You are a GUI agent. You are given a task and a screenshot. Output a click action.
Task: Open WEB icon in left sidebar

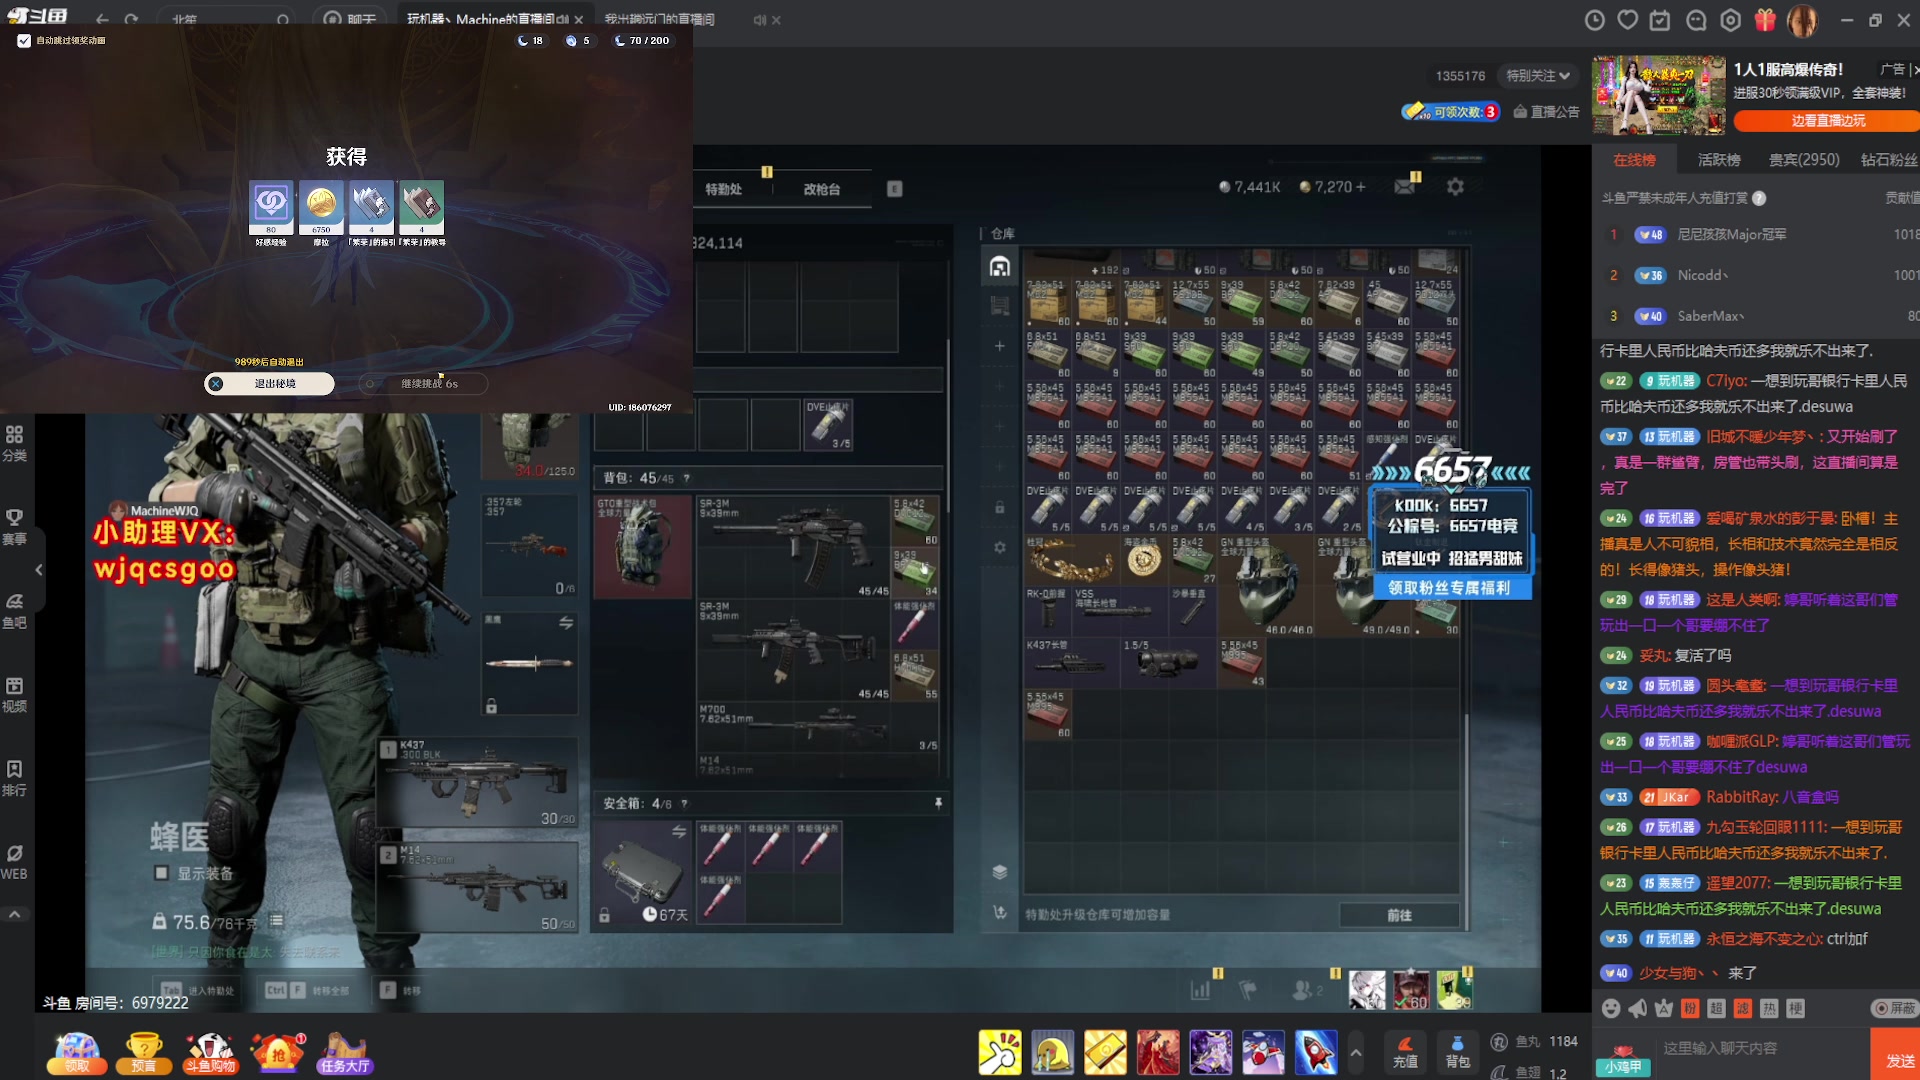click(x=14, y=863)
